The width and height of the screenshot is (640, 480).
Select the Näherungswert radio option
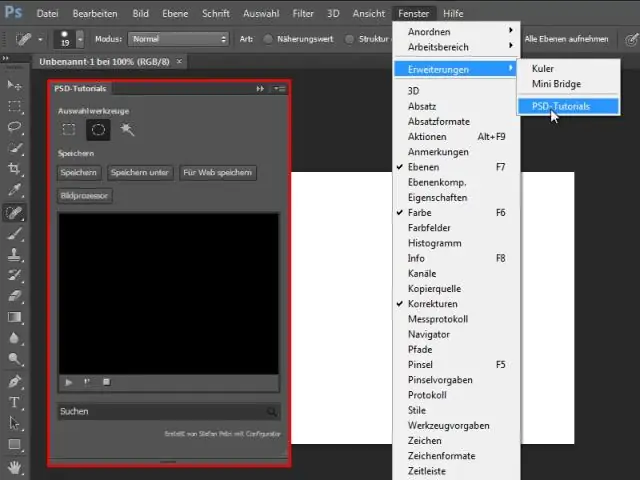click(x=268, y=39)
